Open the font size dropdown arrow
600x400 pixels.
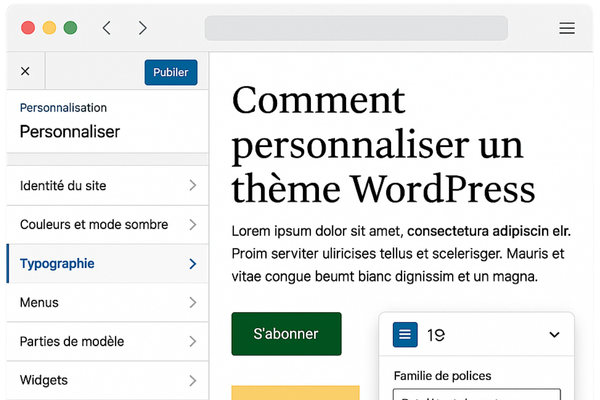click(554, 335)
